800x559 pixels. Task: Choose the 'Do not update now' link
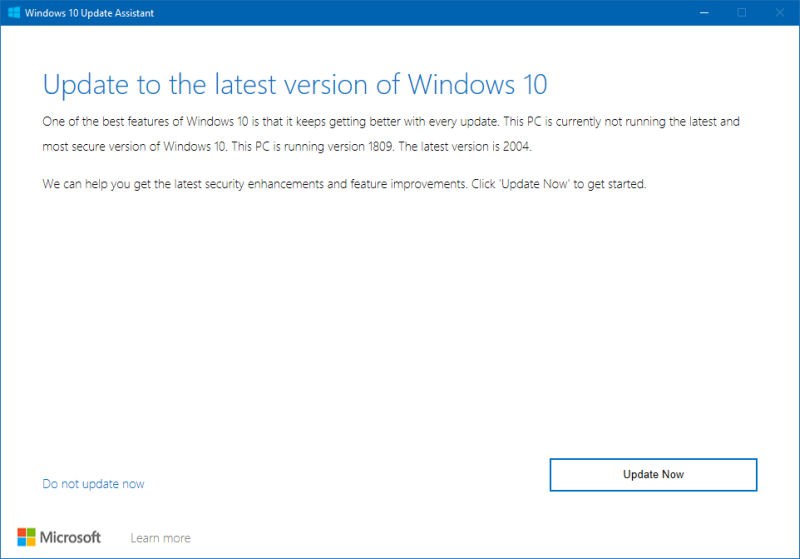pos(93,484)
